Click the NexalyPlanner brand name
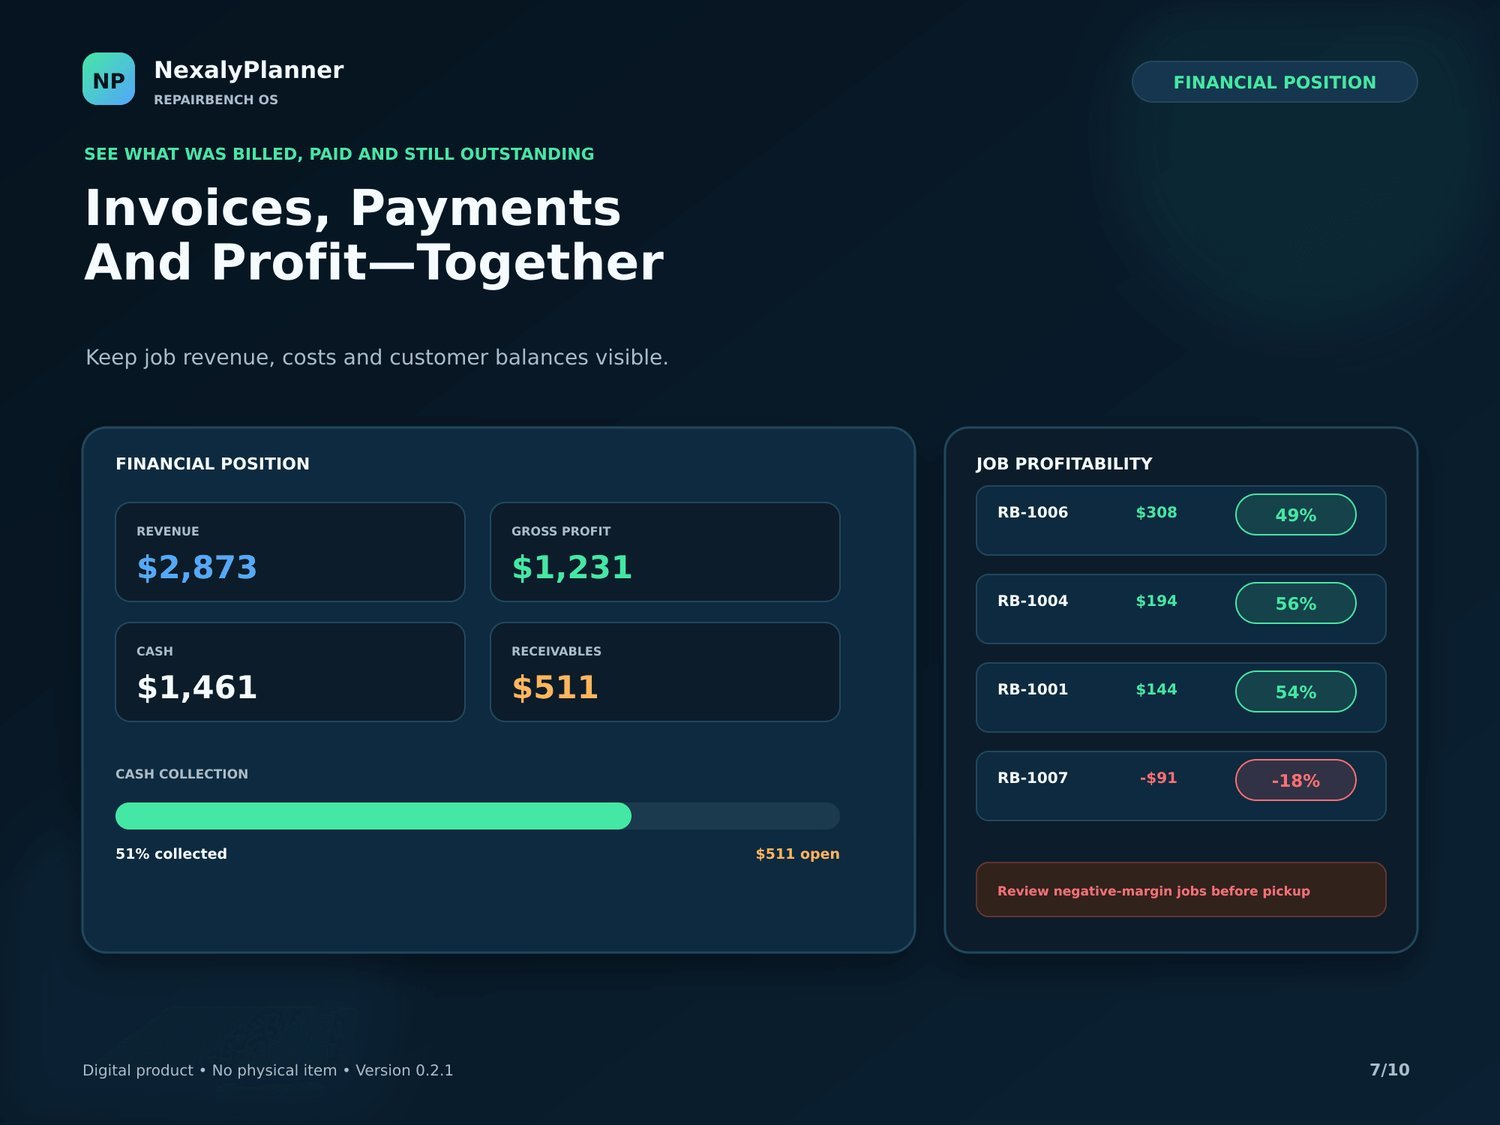The width and height of the screenshot is (1500, 1125). [x=248, y=70]
